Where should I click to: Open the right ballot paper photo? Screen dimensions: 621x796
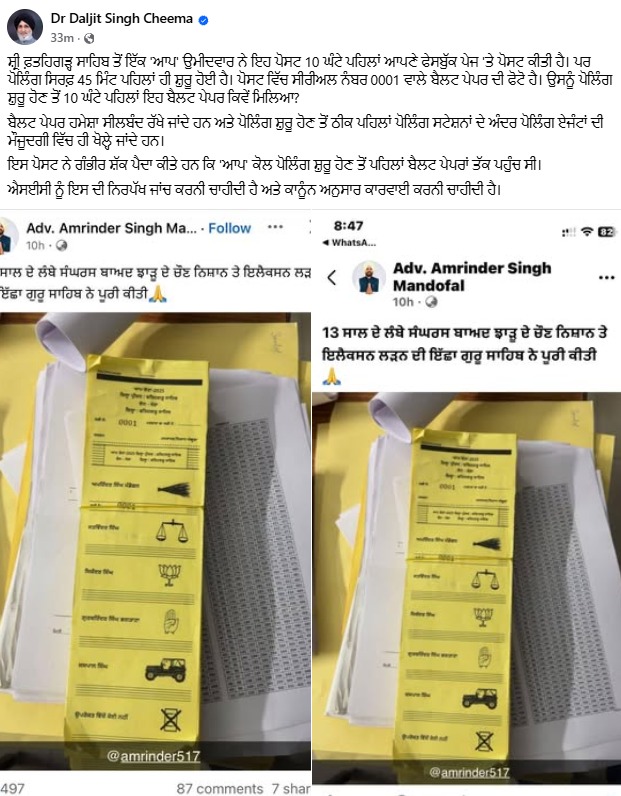[x=466, y=588]
